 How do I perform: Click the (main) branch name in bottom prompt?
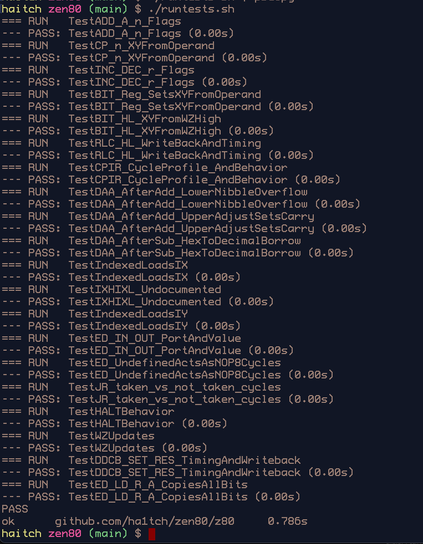pyautogui.click(x=108, y=534)
